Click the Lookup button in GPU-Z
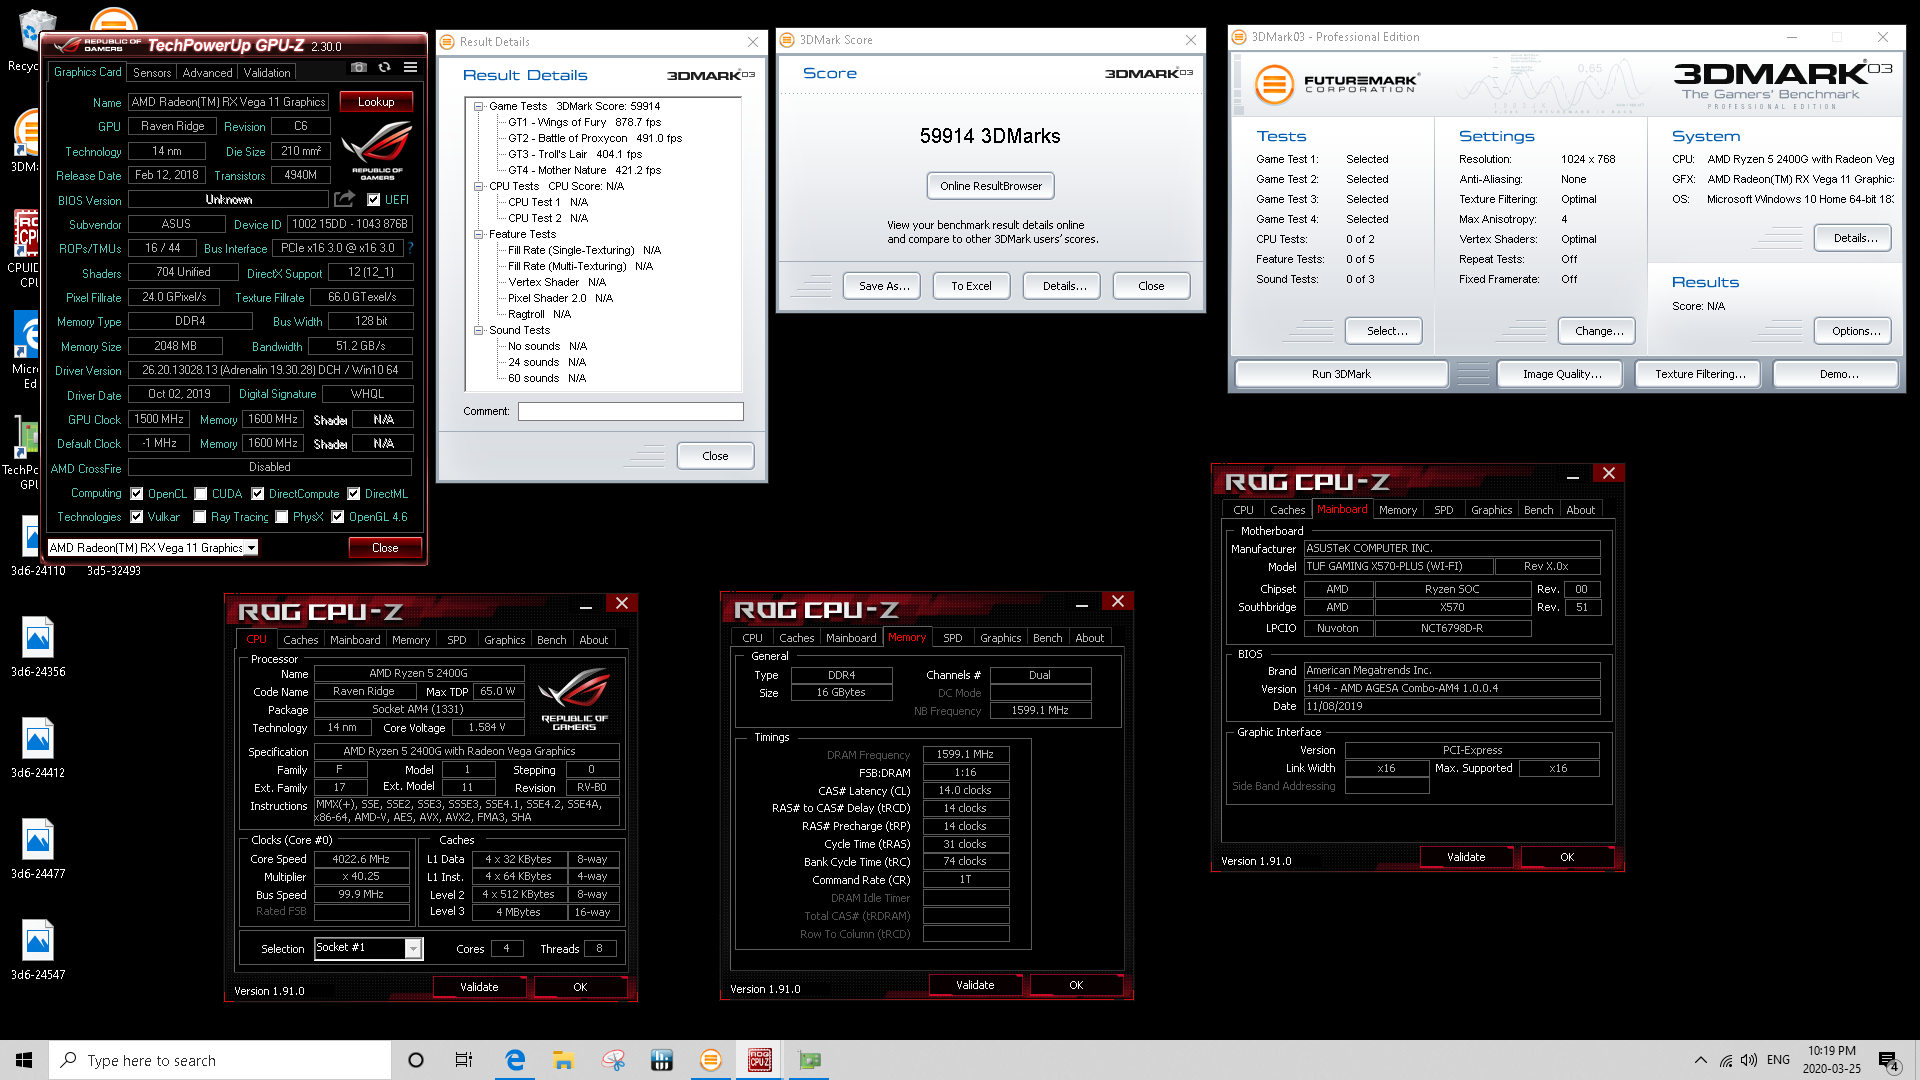The height and width of the screenshot is (1080, 1920). point(376,102)
